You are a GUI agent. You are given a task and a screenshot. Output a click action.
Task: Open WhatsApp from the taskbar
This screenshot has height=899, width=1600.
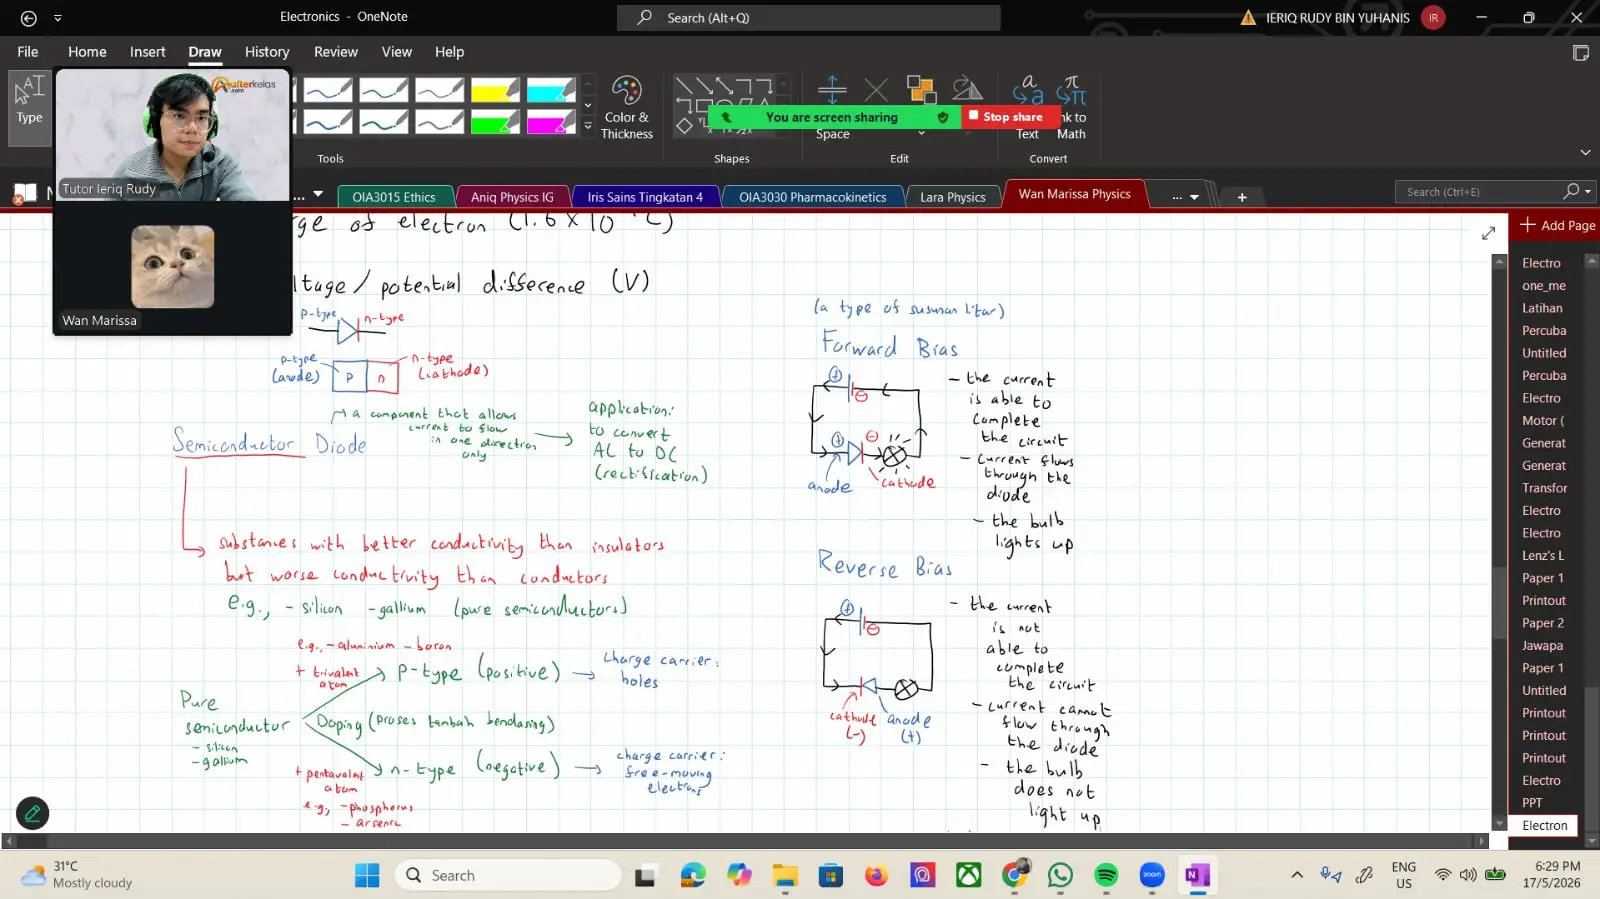(x=1060, y=875)
